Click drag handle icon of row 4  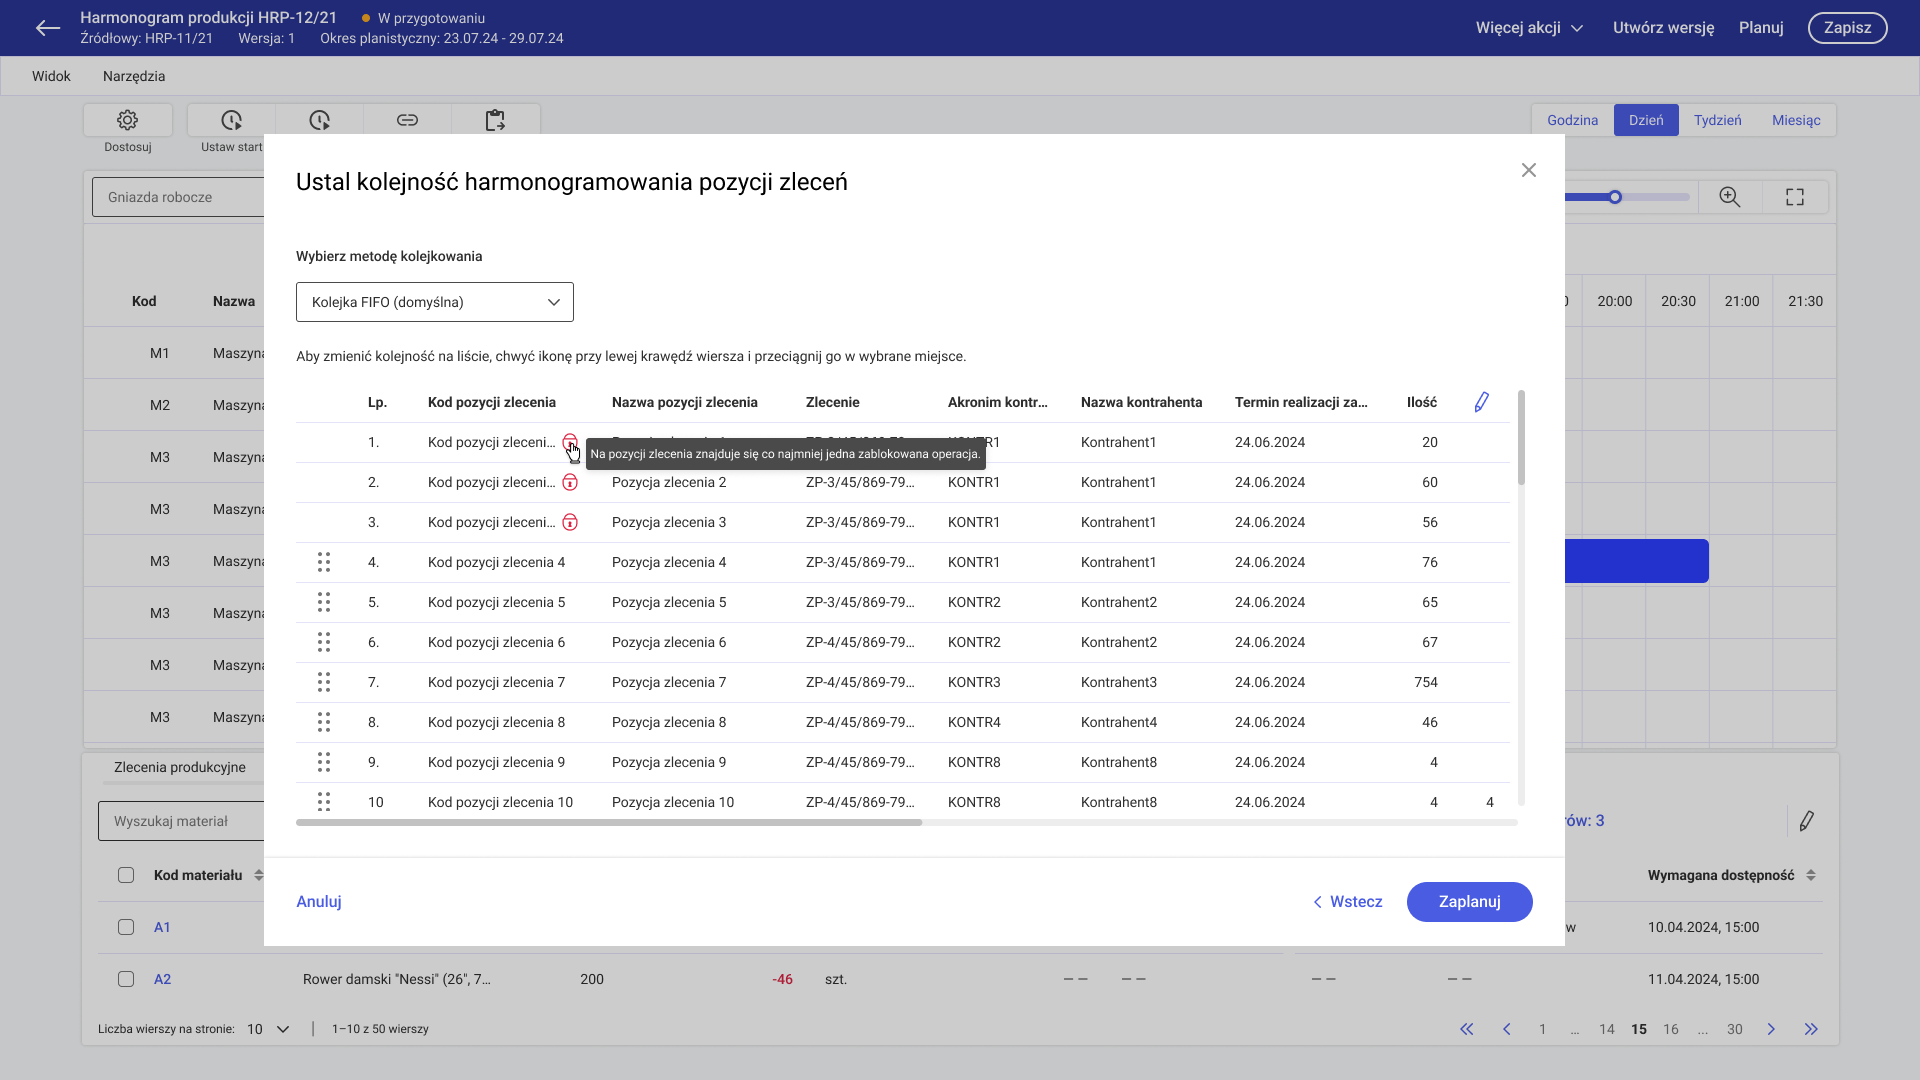click(324, 562)
